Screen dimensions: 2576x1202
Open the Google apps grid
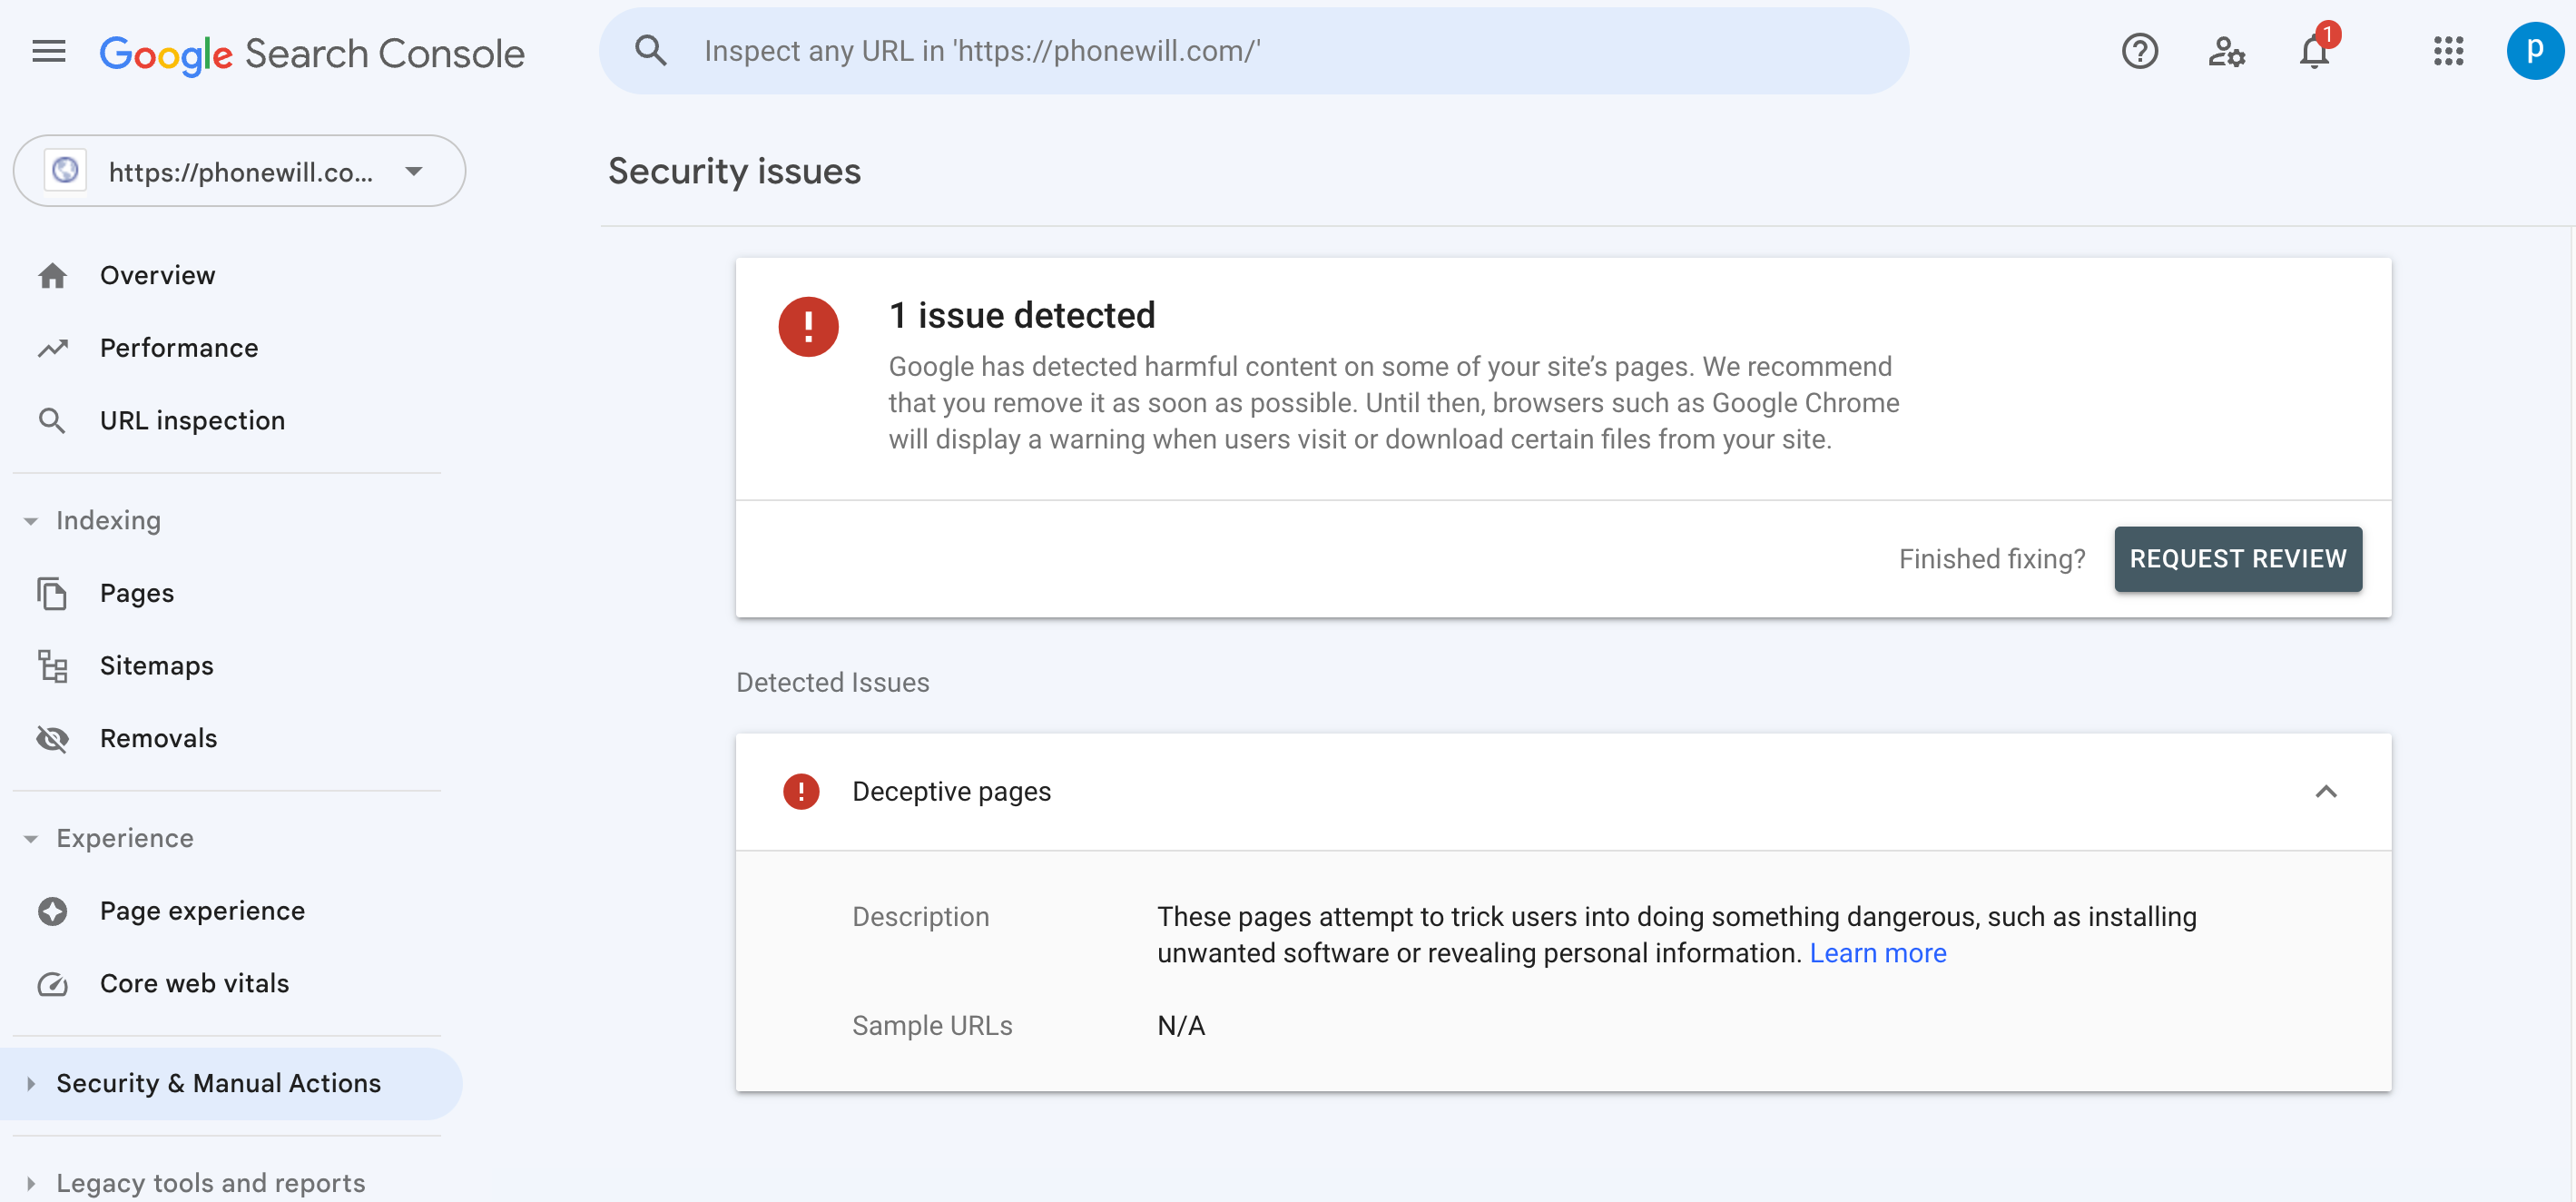tap(2447, 51)
